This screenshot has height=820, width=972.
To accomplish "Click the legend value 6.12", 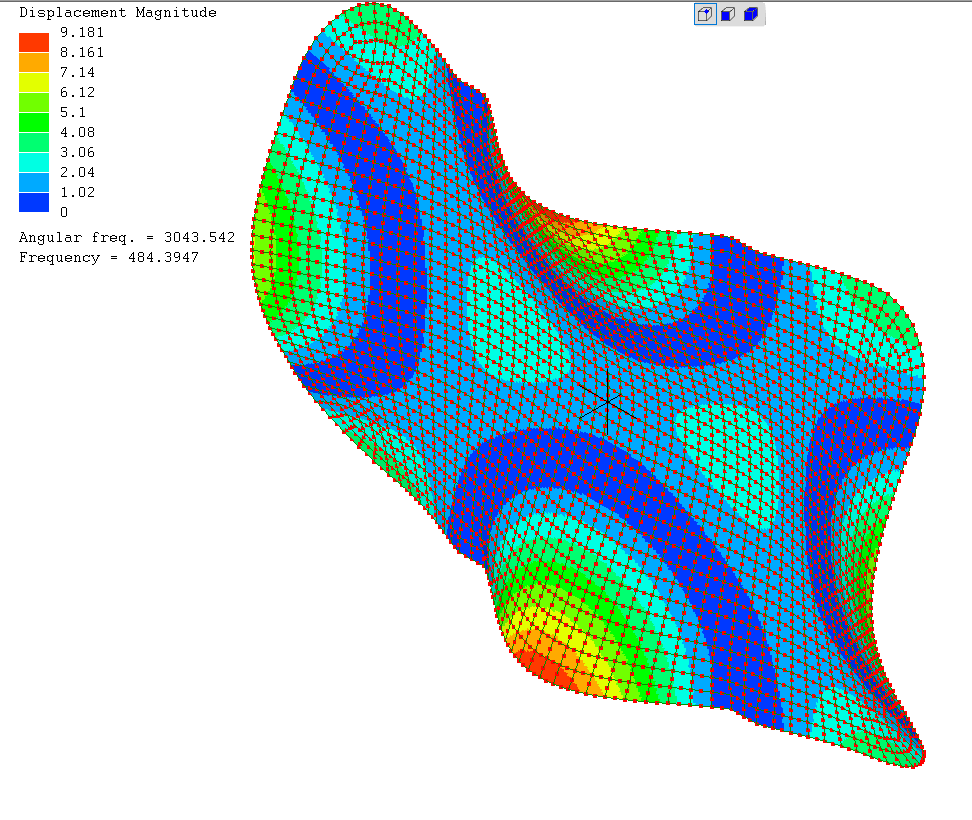I will [77, 92].
